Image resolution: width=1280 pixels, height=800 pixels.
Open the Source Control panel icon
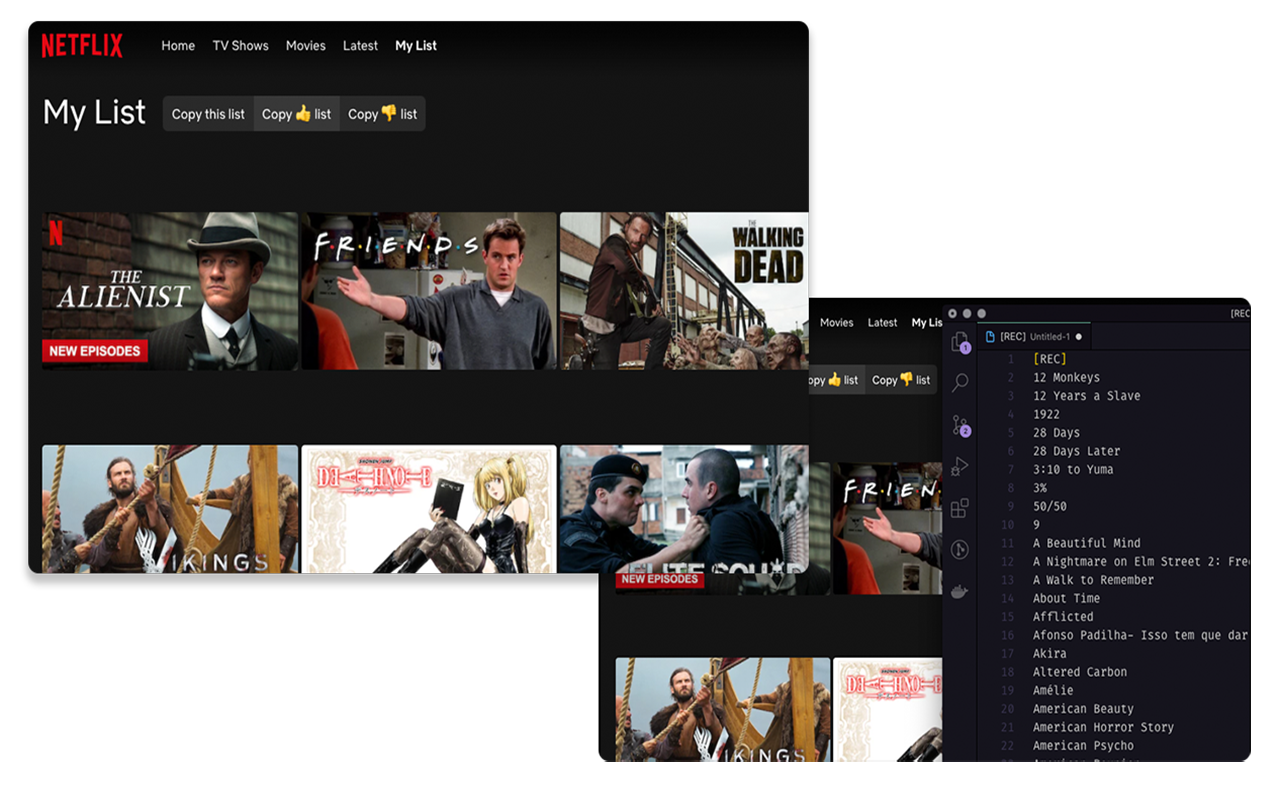point(960,425)
